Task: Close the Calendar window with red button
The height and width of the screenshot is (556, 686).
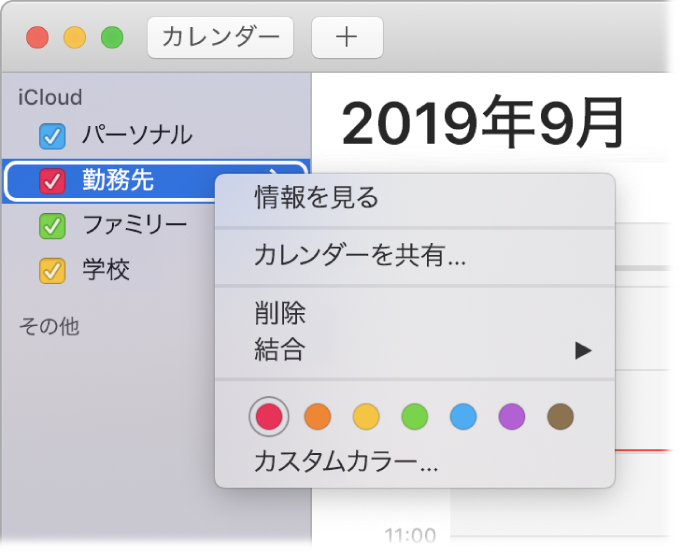Action: tap(38, 38)
